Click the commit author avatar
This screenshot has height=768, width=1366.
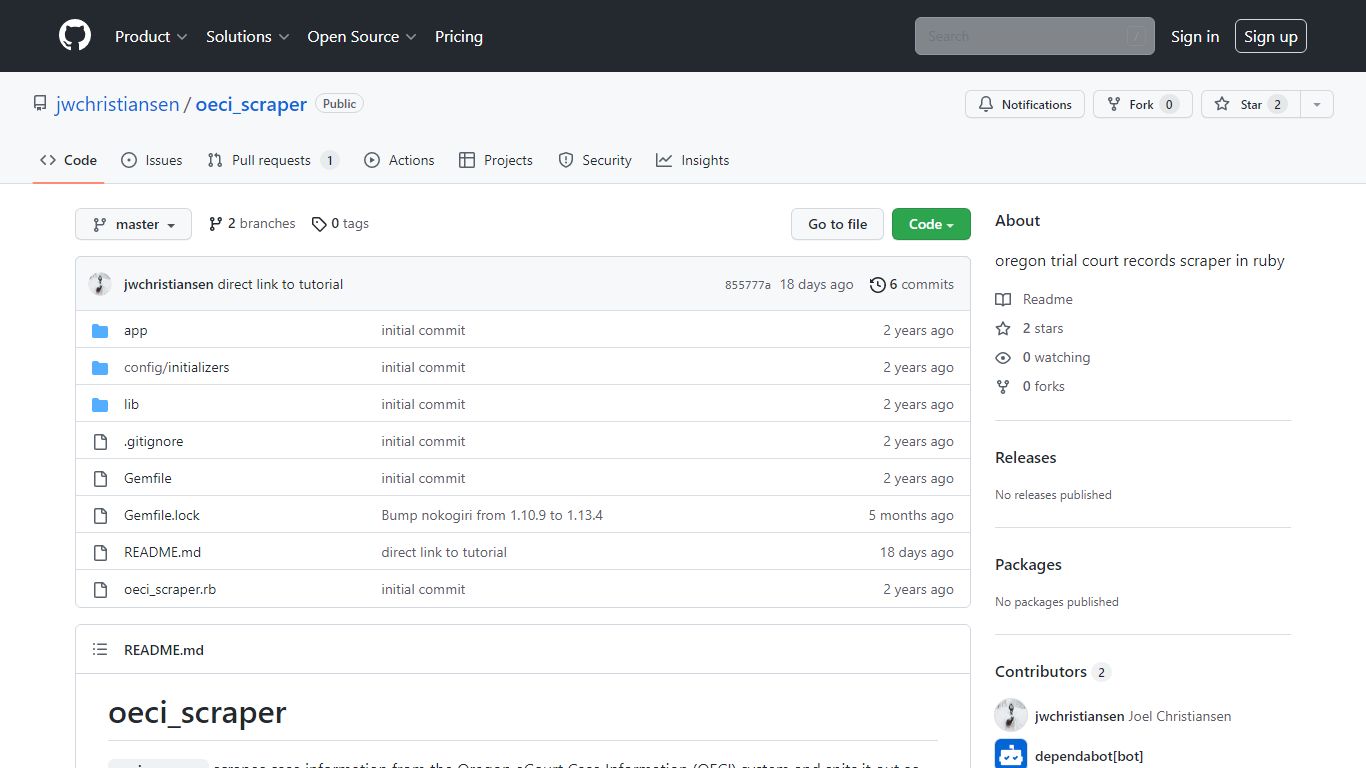click(x=100, y=284)
